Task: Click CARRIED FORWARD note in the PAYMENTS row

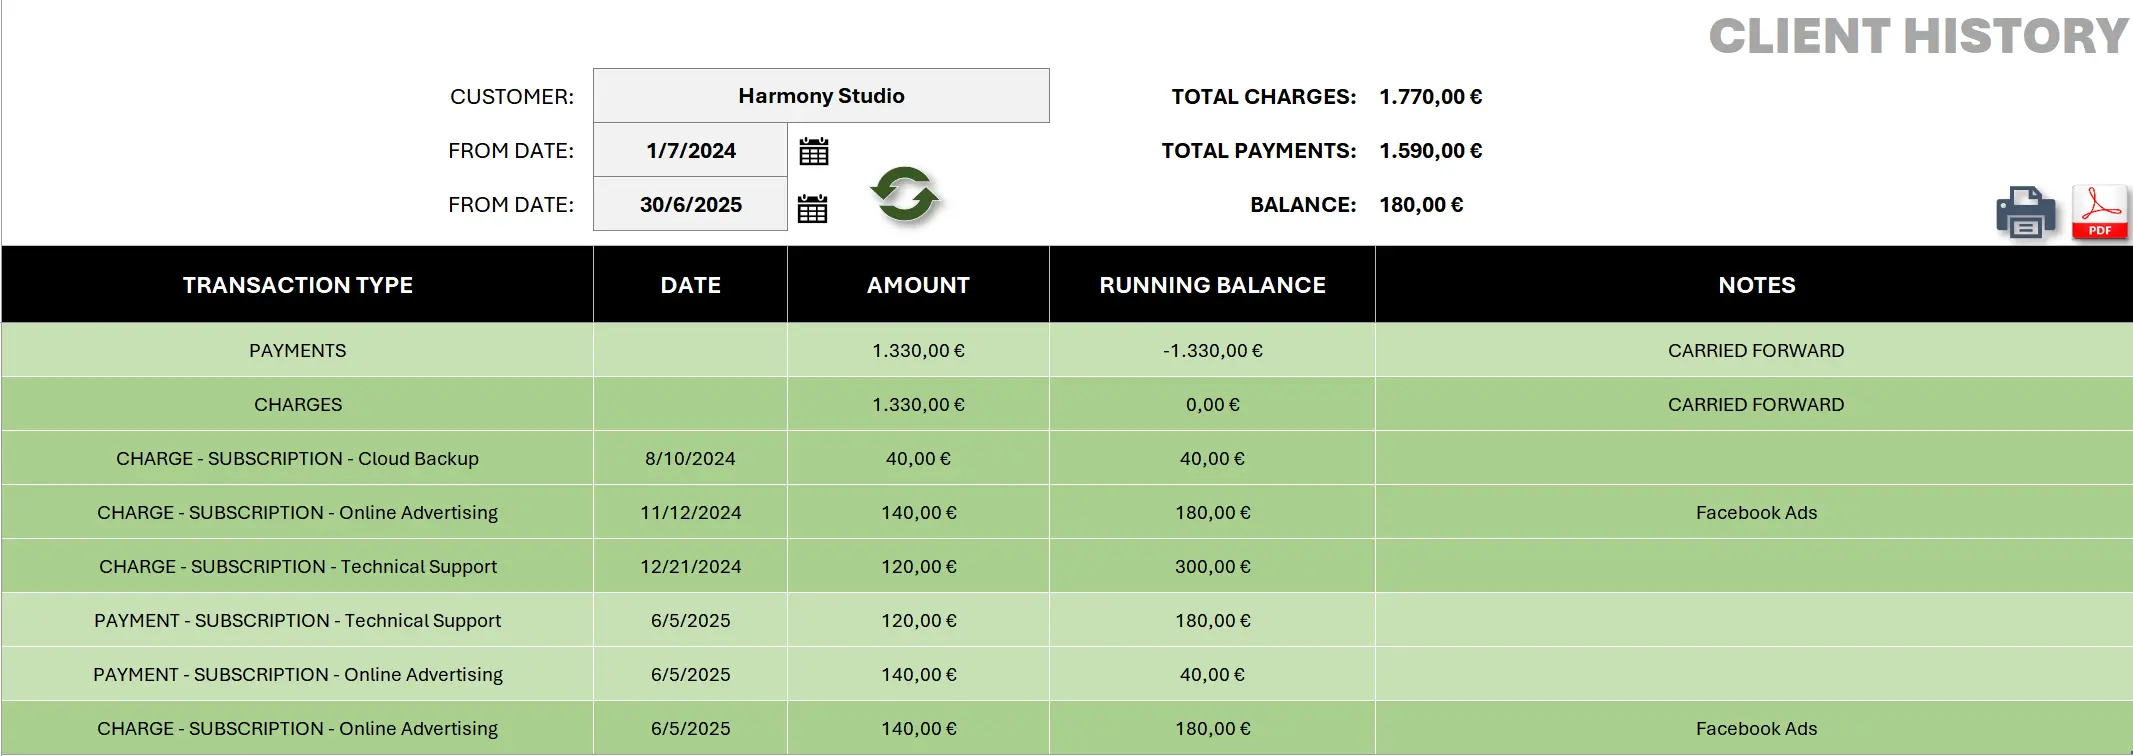Action: click(x=1756, y=351)
